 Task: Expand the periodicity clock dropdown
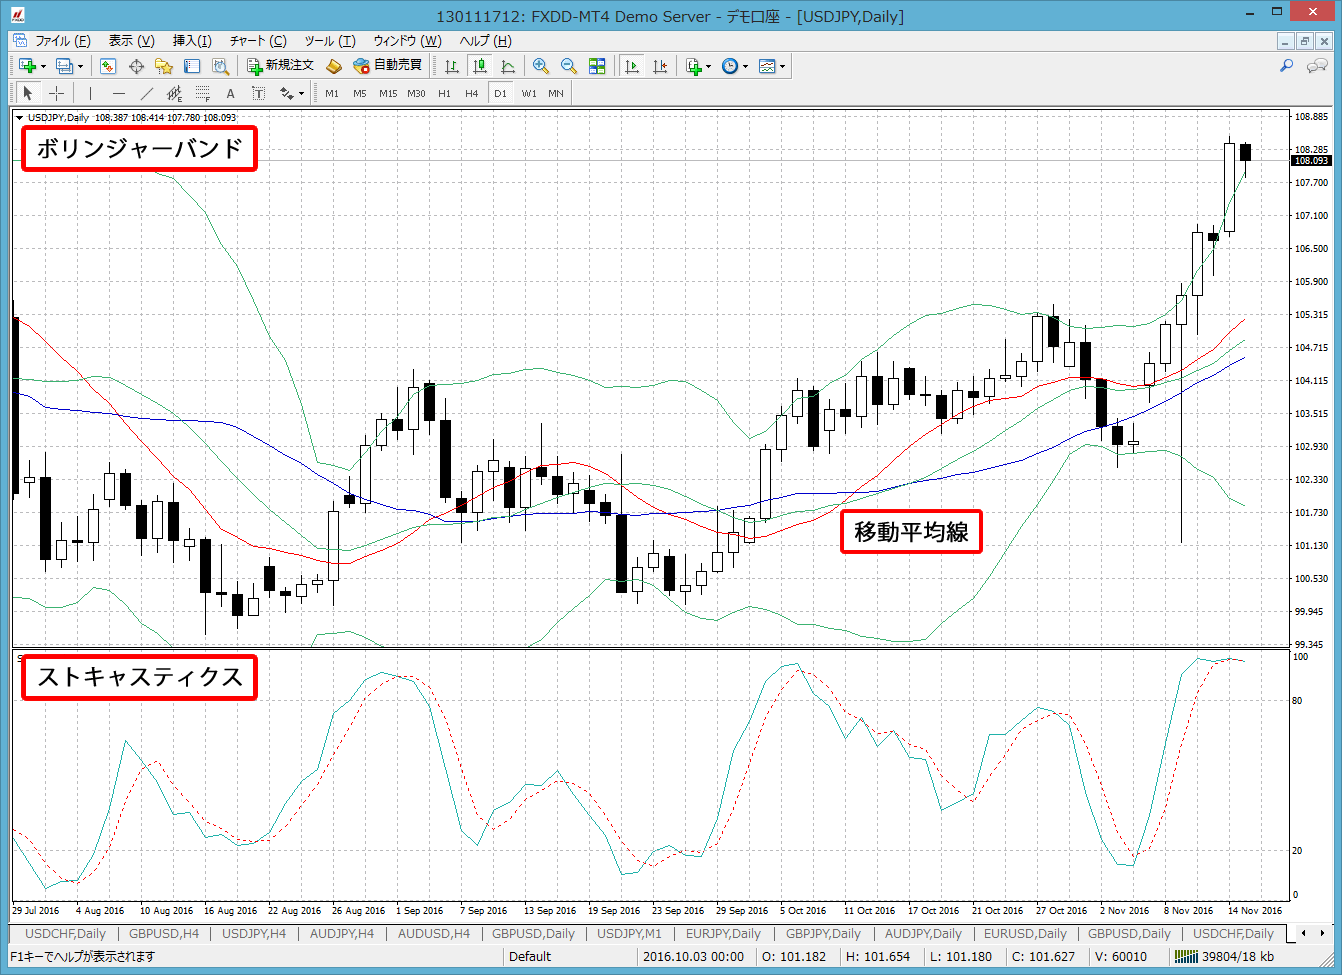(745, 67)
